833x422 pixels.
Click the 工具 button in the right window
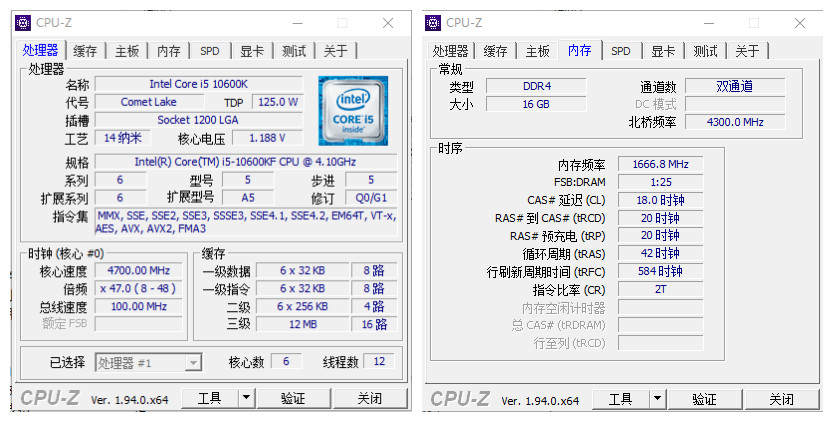tap(620, 399)
